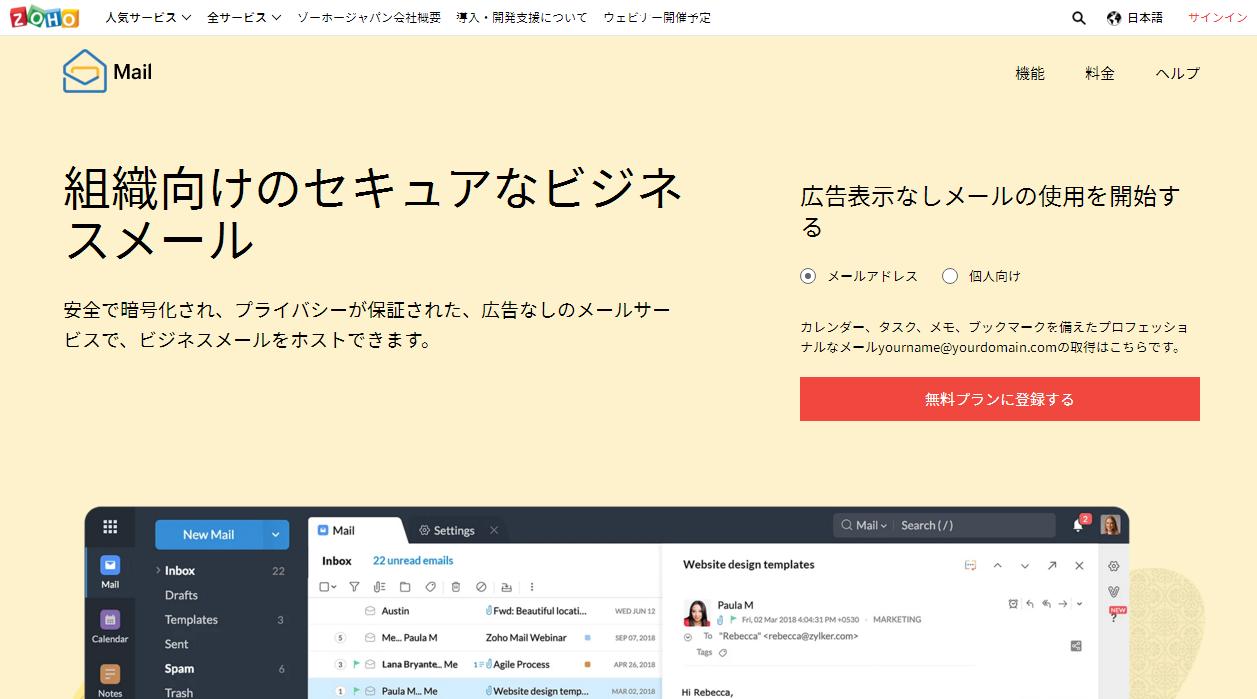Image resolution: width=1257 pixels, height=699 pixels.
Task: Click the New Mail button
Action: point(209,535)
